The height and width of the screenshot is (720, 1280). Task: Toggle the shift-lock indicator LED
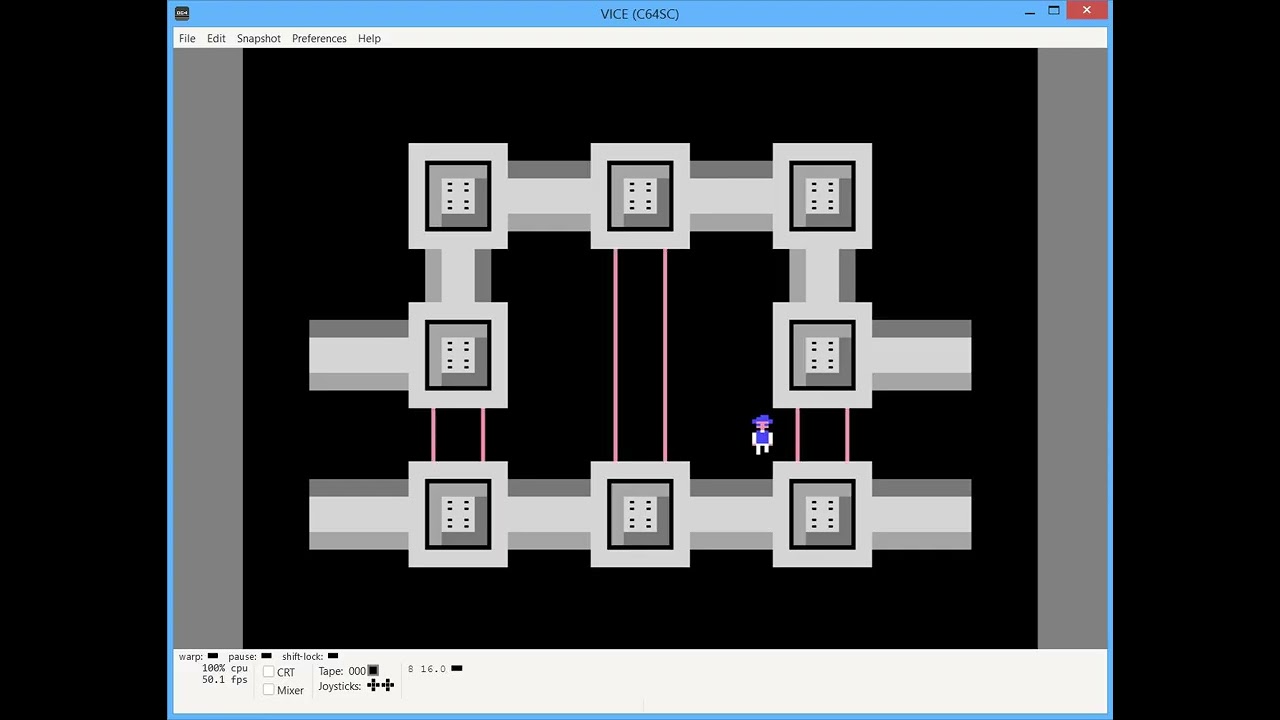click(x=333, y=656)
